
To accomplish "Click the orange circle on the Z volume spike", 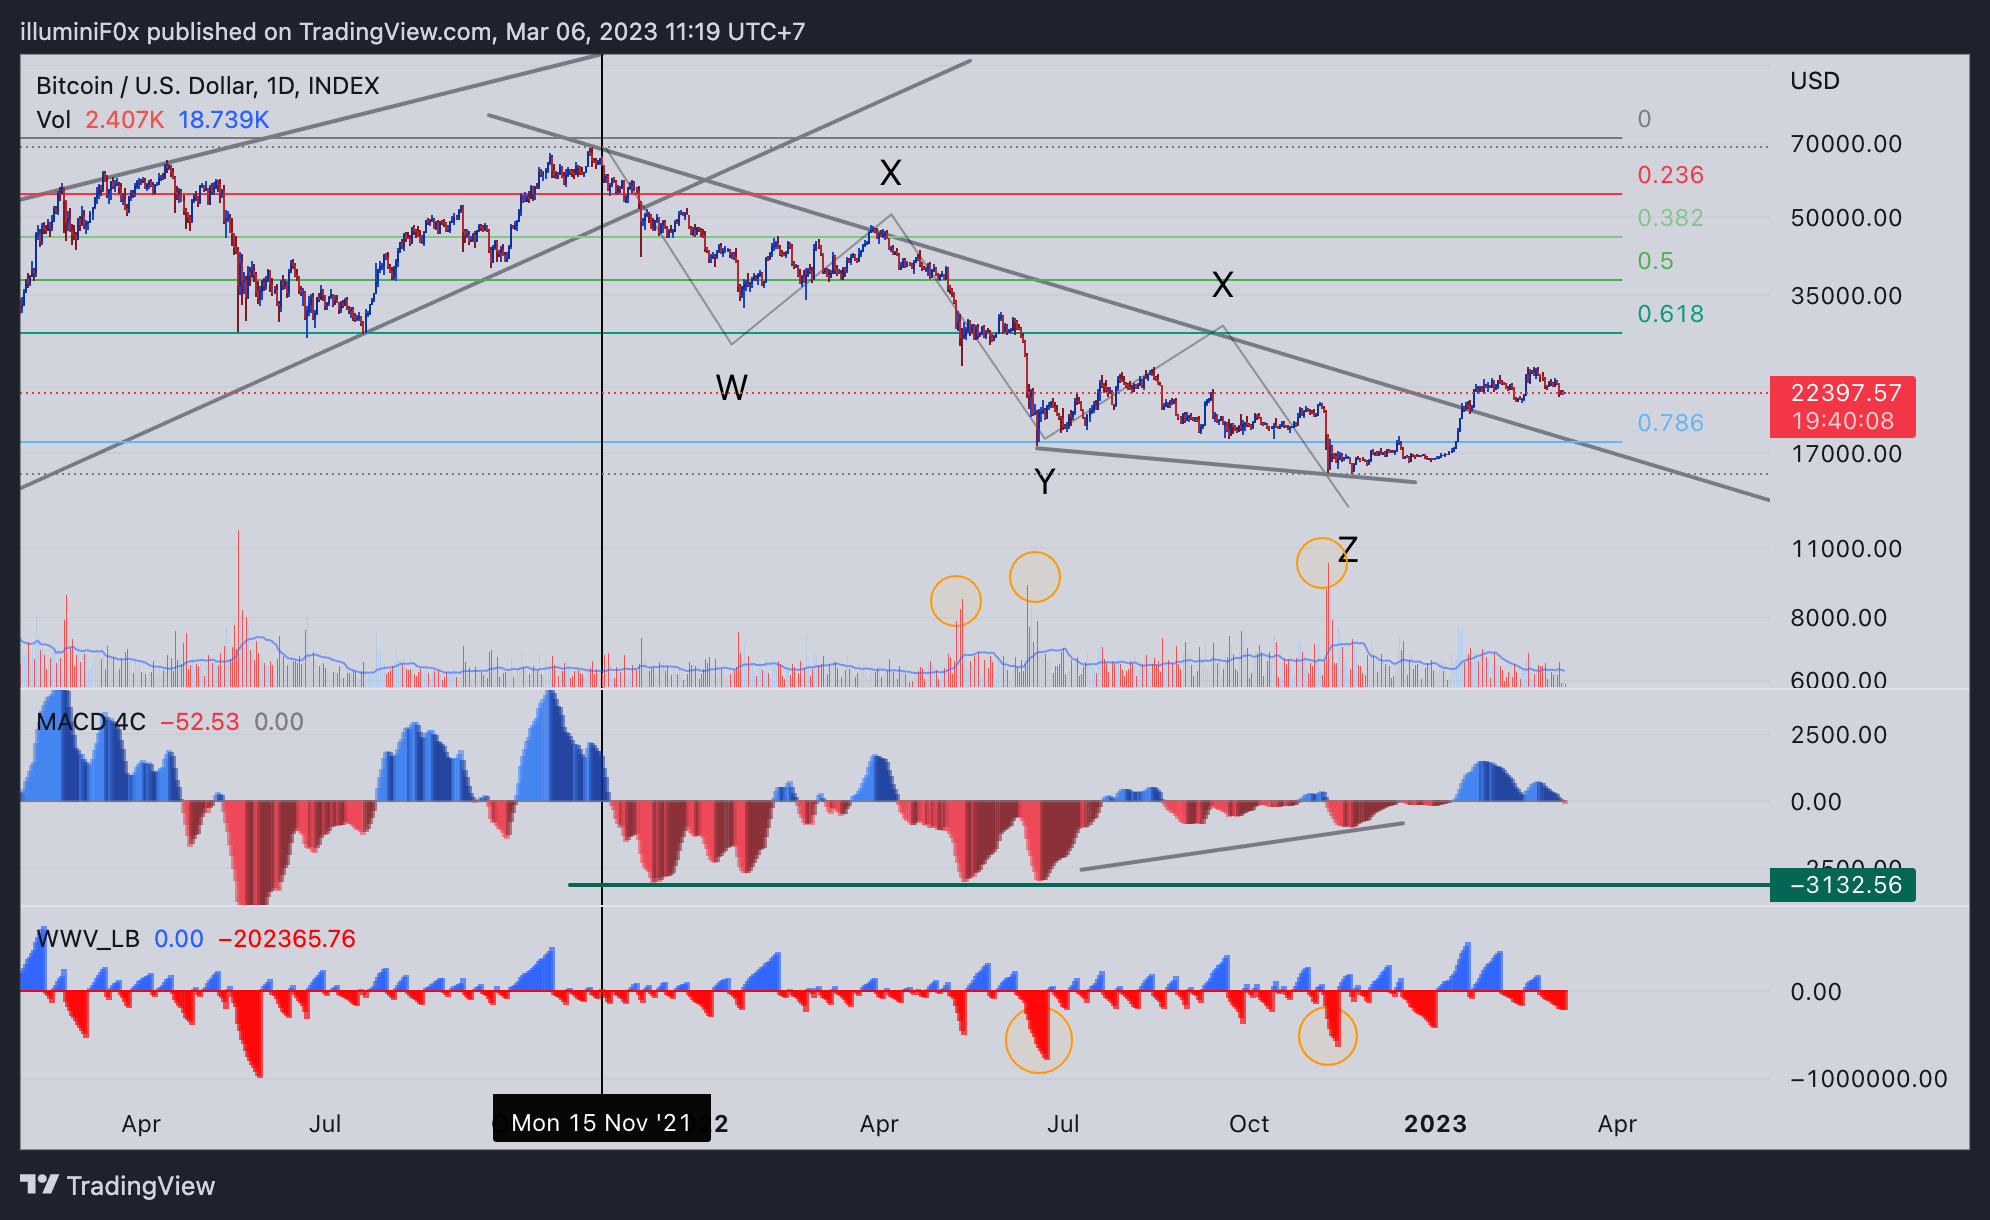I will pos(1322,563).
